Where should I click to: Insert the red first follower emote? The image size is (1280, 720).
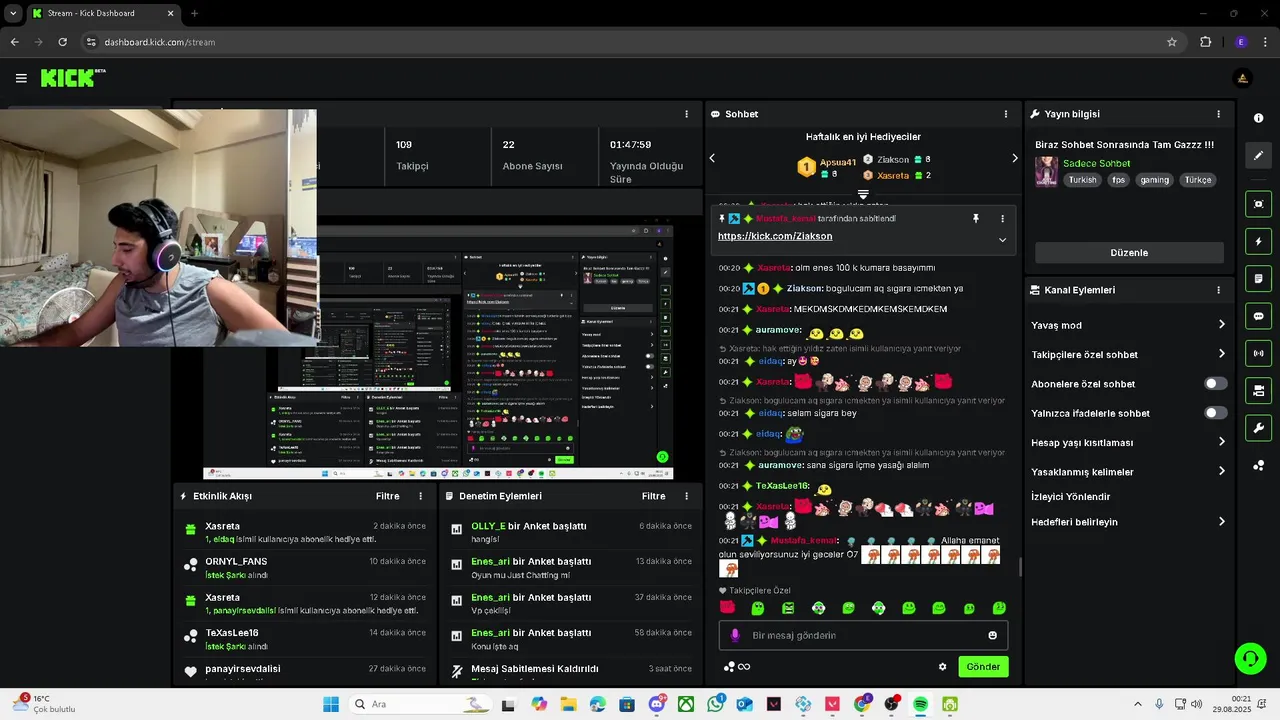click(727, 608)
